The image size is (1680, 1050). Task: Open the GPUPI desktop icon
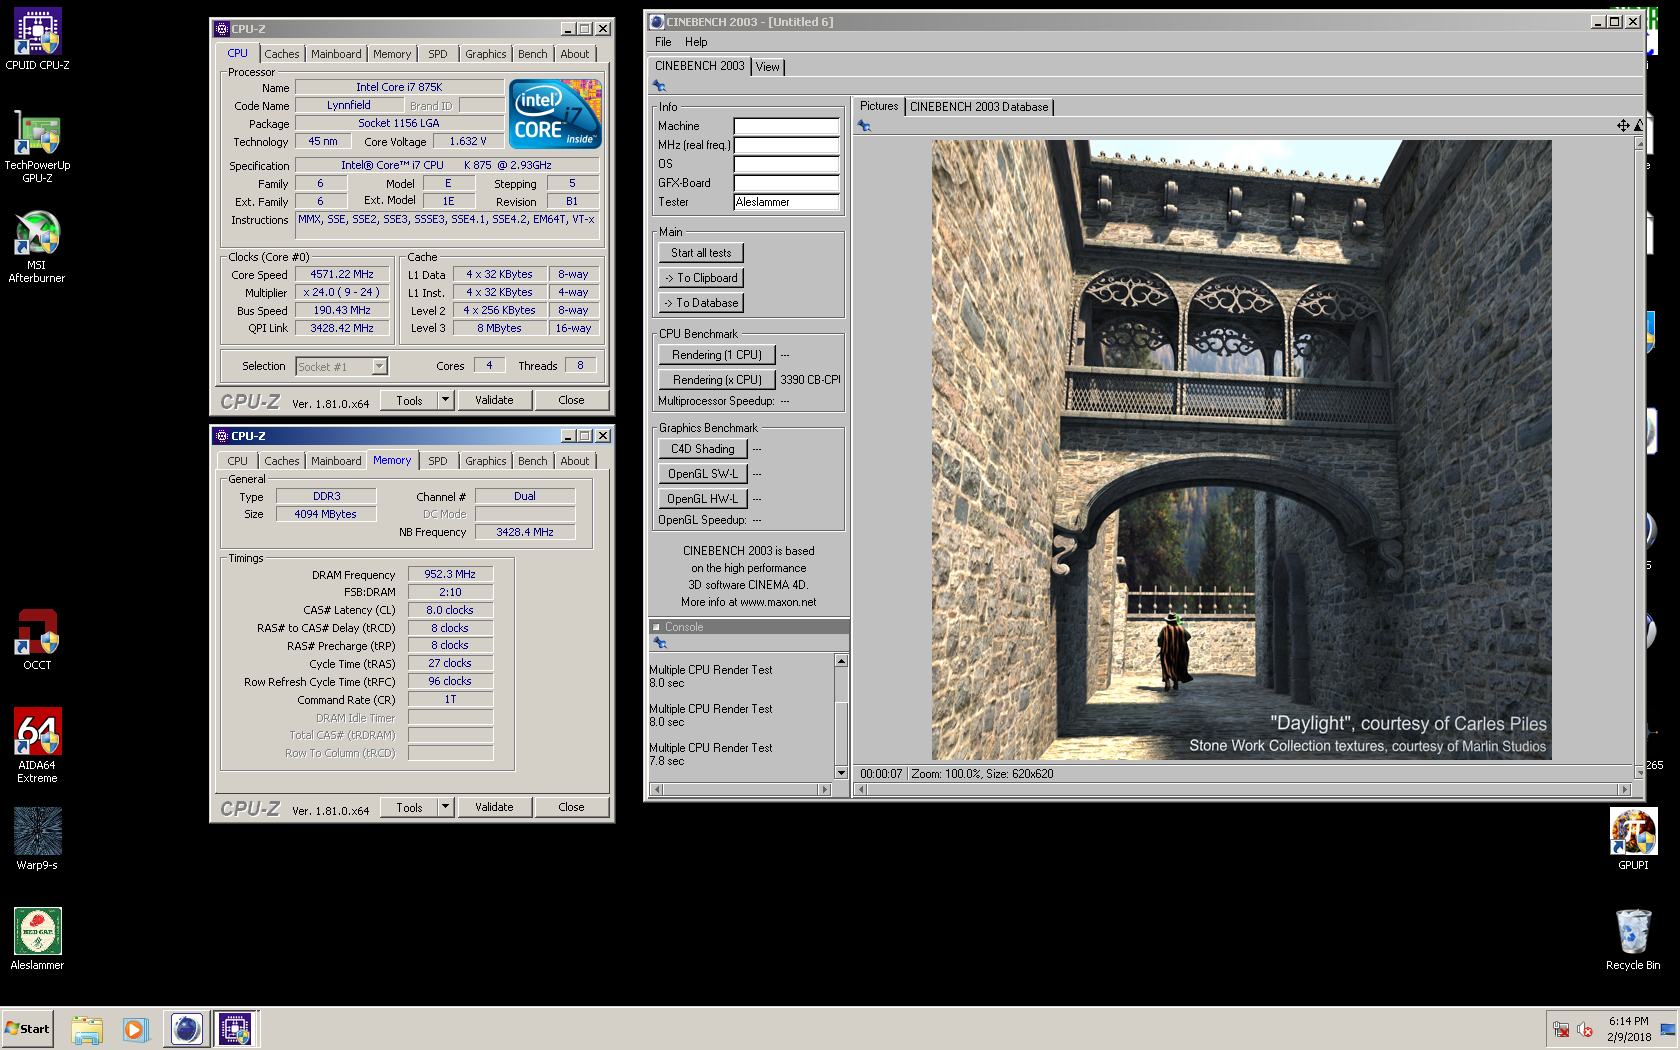(x=1633, y=838)
